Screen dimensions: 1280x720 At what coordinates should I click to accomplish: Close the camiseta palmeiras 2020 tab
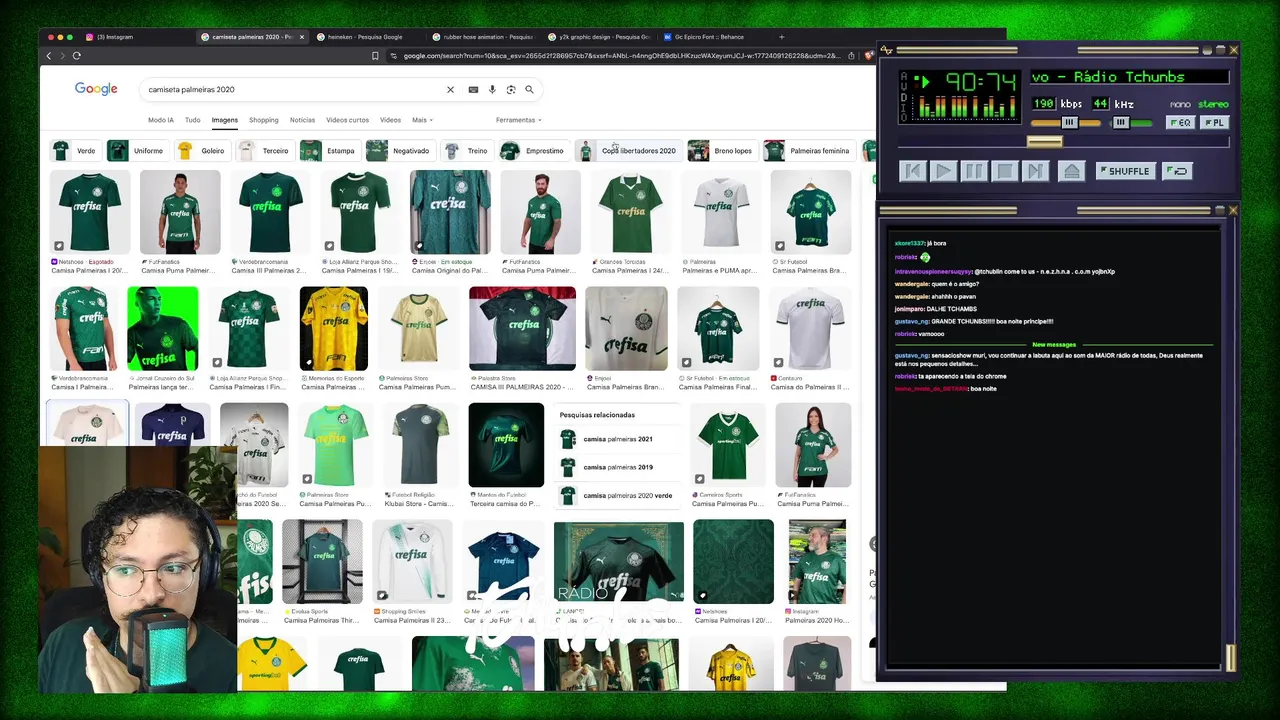(x=302, y=37)
